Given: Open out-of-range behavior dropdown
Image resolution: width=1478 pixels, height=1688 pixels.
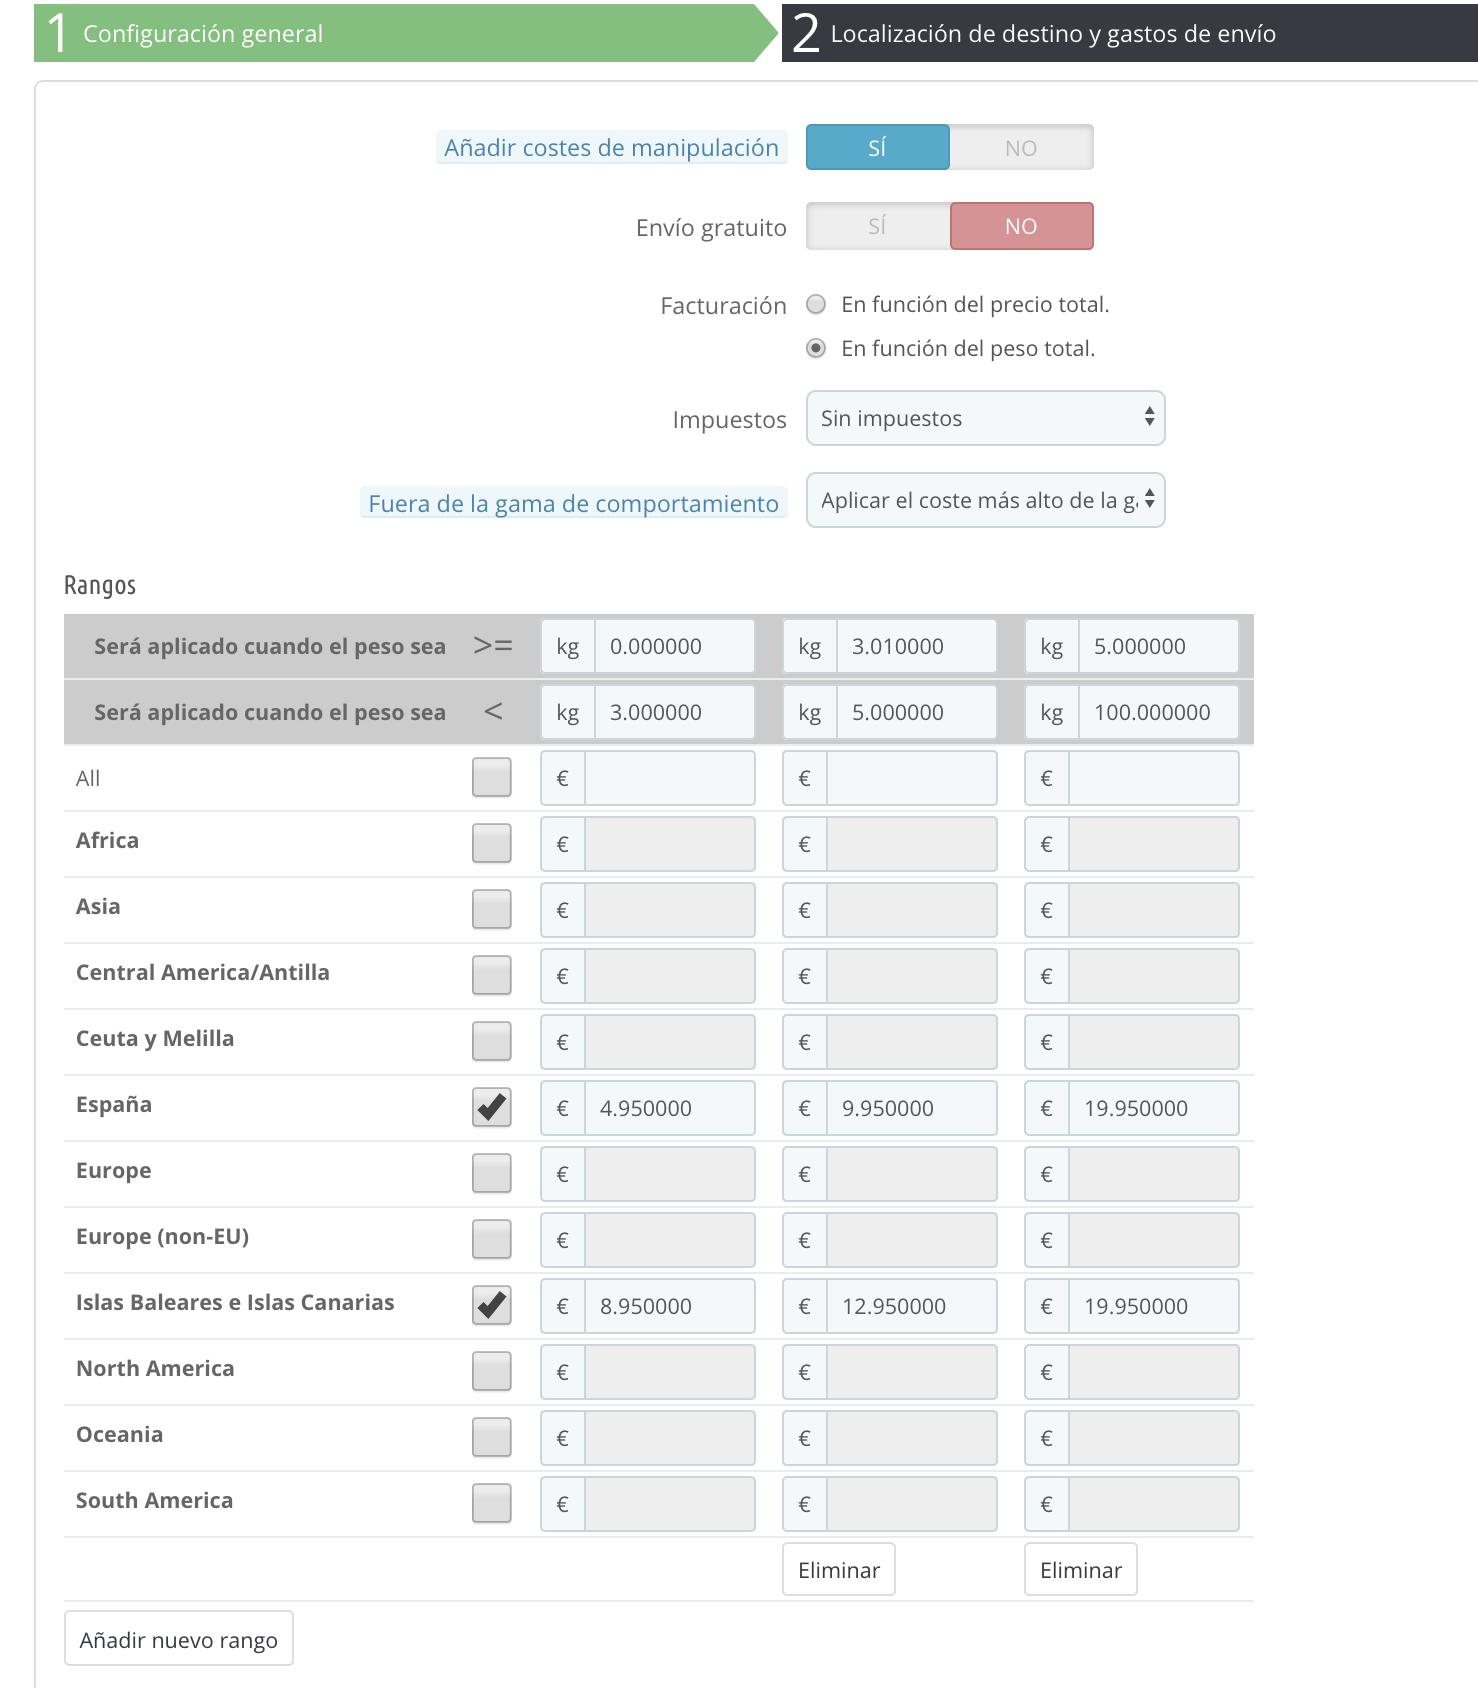Looking at the screenshot, I should (x=985, y=500).
